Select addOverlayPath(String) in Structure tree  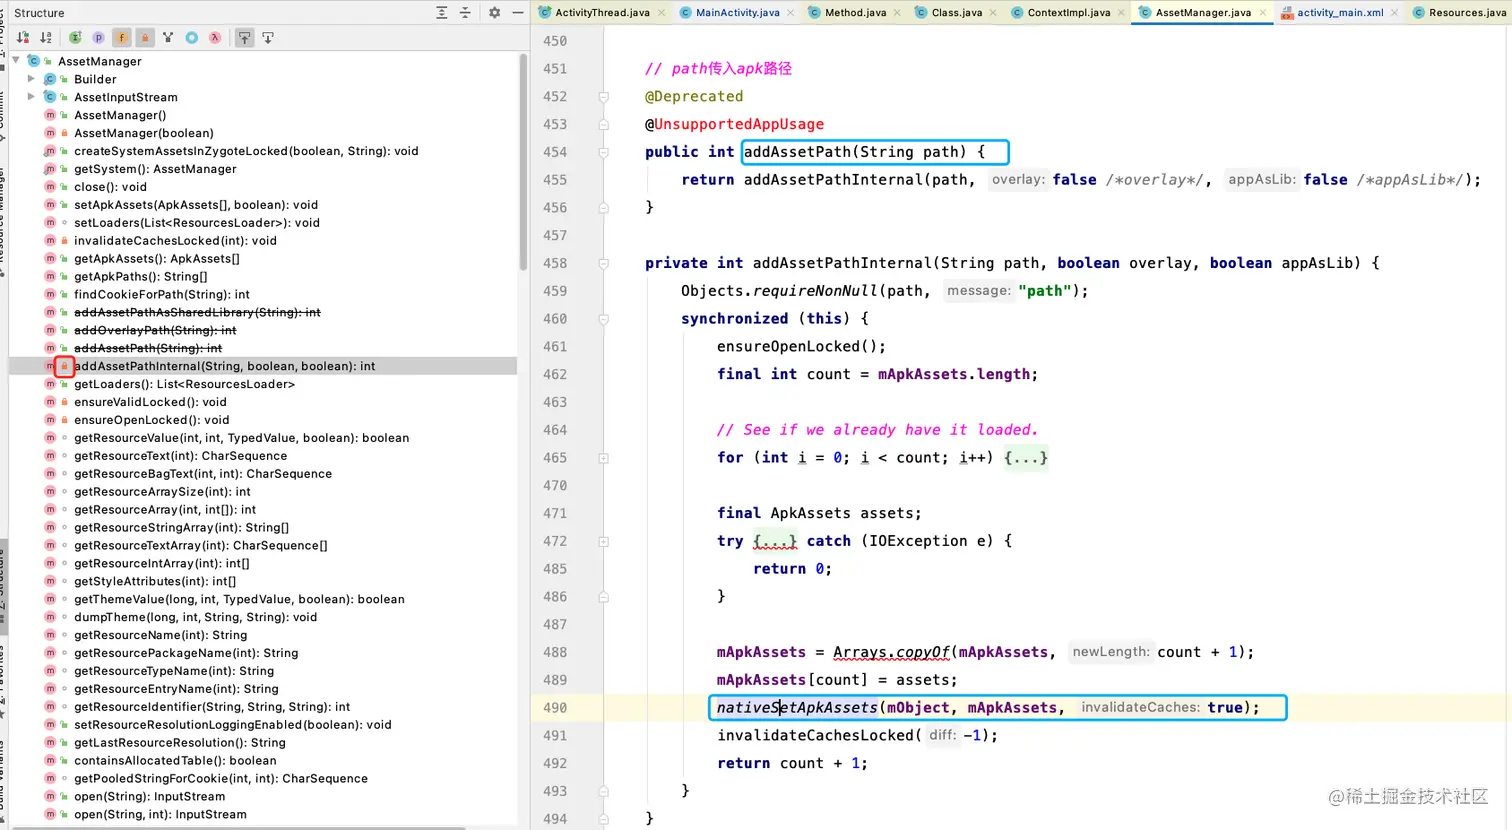point(155,330)
